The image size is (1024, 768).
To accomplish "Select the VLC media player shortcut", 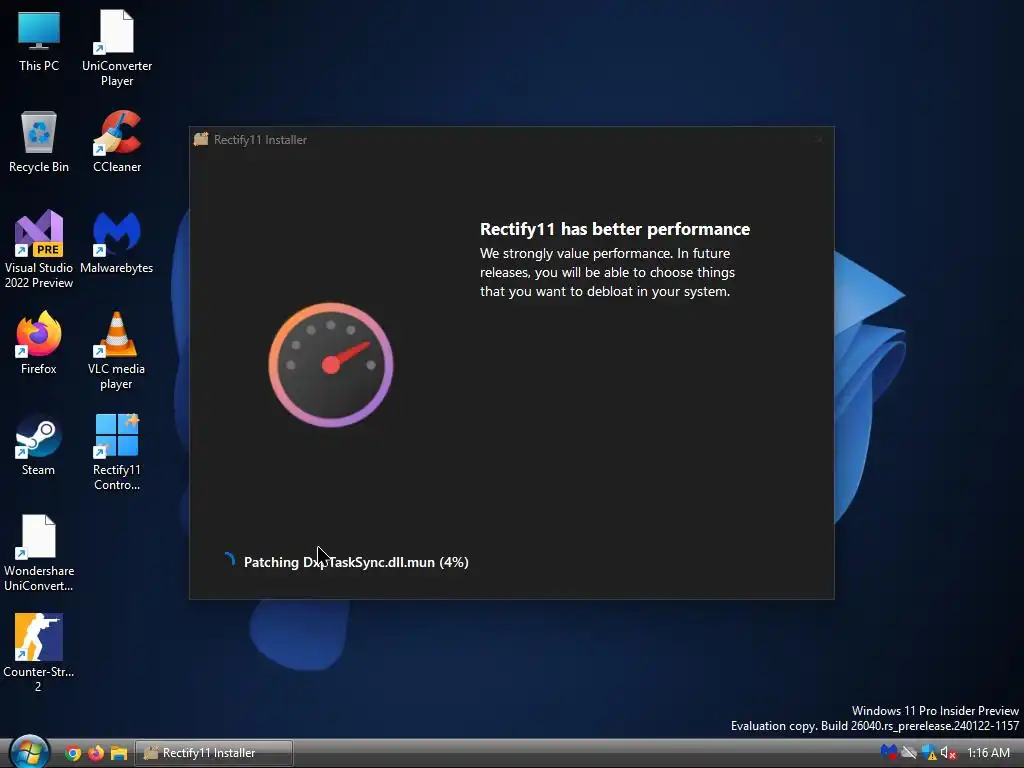I will point(117,351).
